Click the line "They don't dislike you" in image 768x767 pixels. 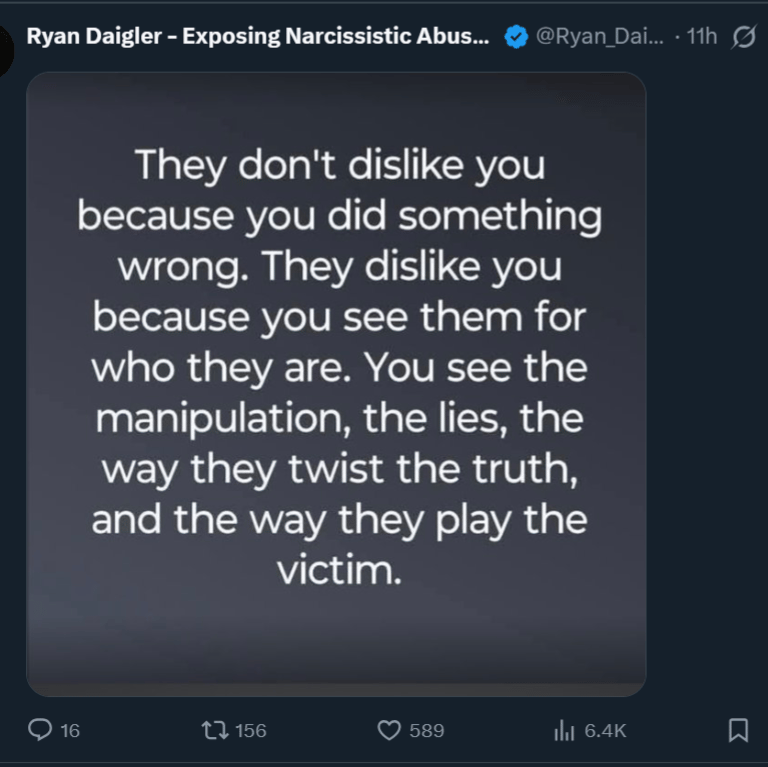tap(340, 165)
